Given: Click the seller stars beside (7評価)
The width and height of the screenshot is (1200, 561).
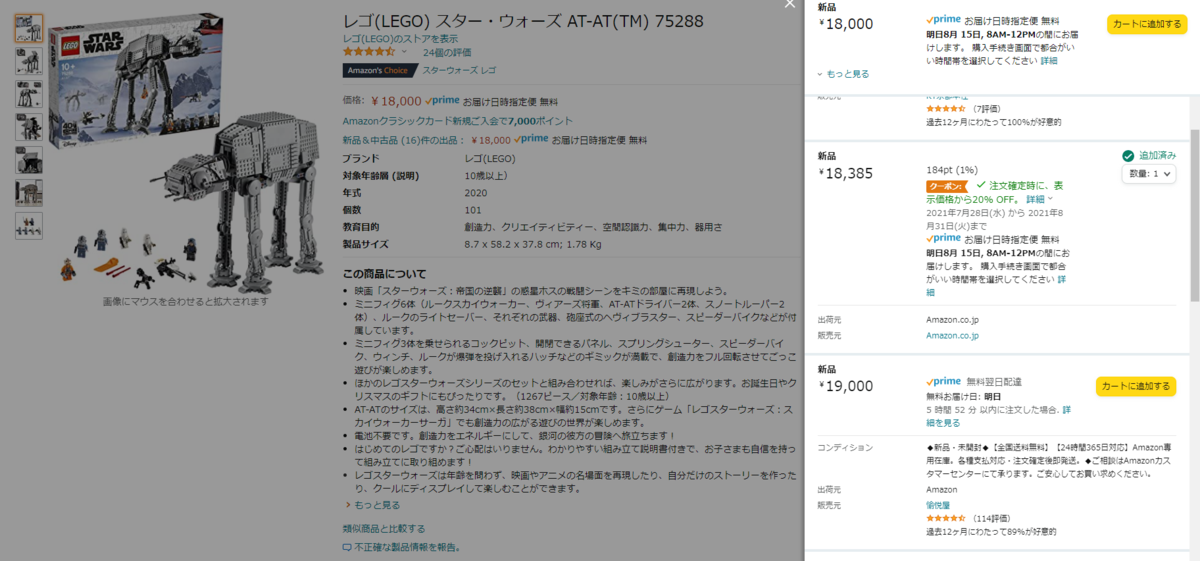Looking at the screenshot, I should tap(946, 109).
